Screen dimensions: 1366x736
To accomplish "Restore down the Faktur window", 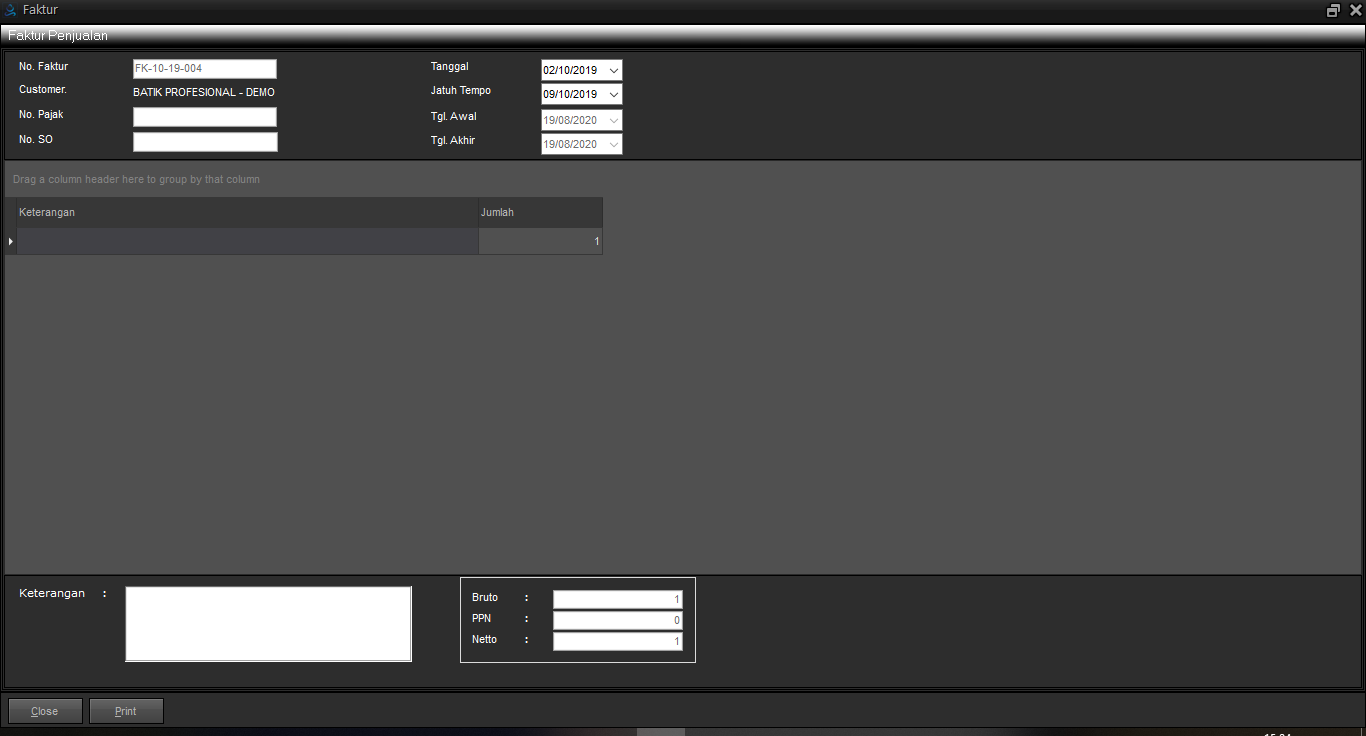I will 1333,10.
